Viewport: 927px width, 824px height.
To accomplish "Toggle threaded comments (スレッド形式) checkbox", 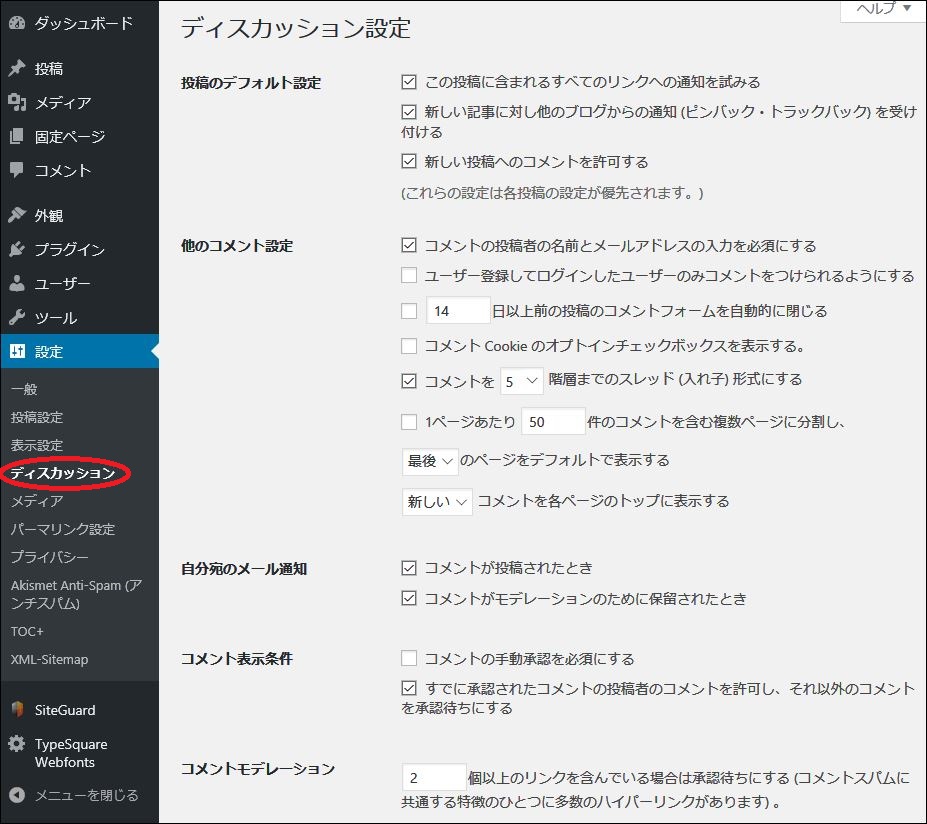I will (x=409, y=381).
